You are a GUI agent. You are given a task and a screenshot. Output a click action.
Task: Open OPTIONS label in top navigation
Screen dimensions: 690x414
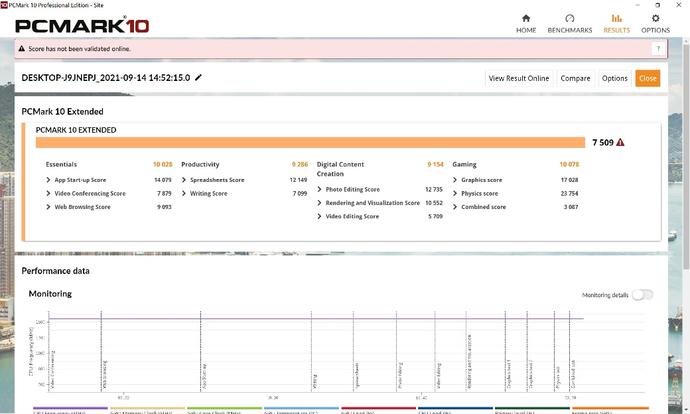pyautogui.click(x=655, y=30)
